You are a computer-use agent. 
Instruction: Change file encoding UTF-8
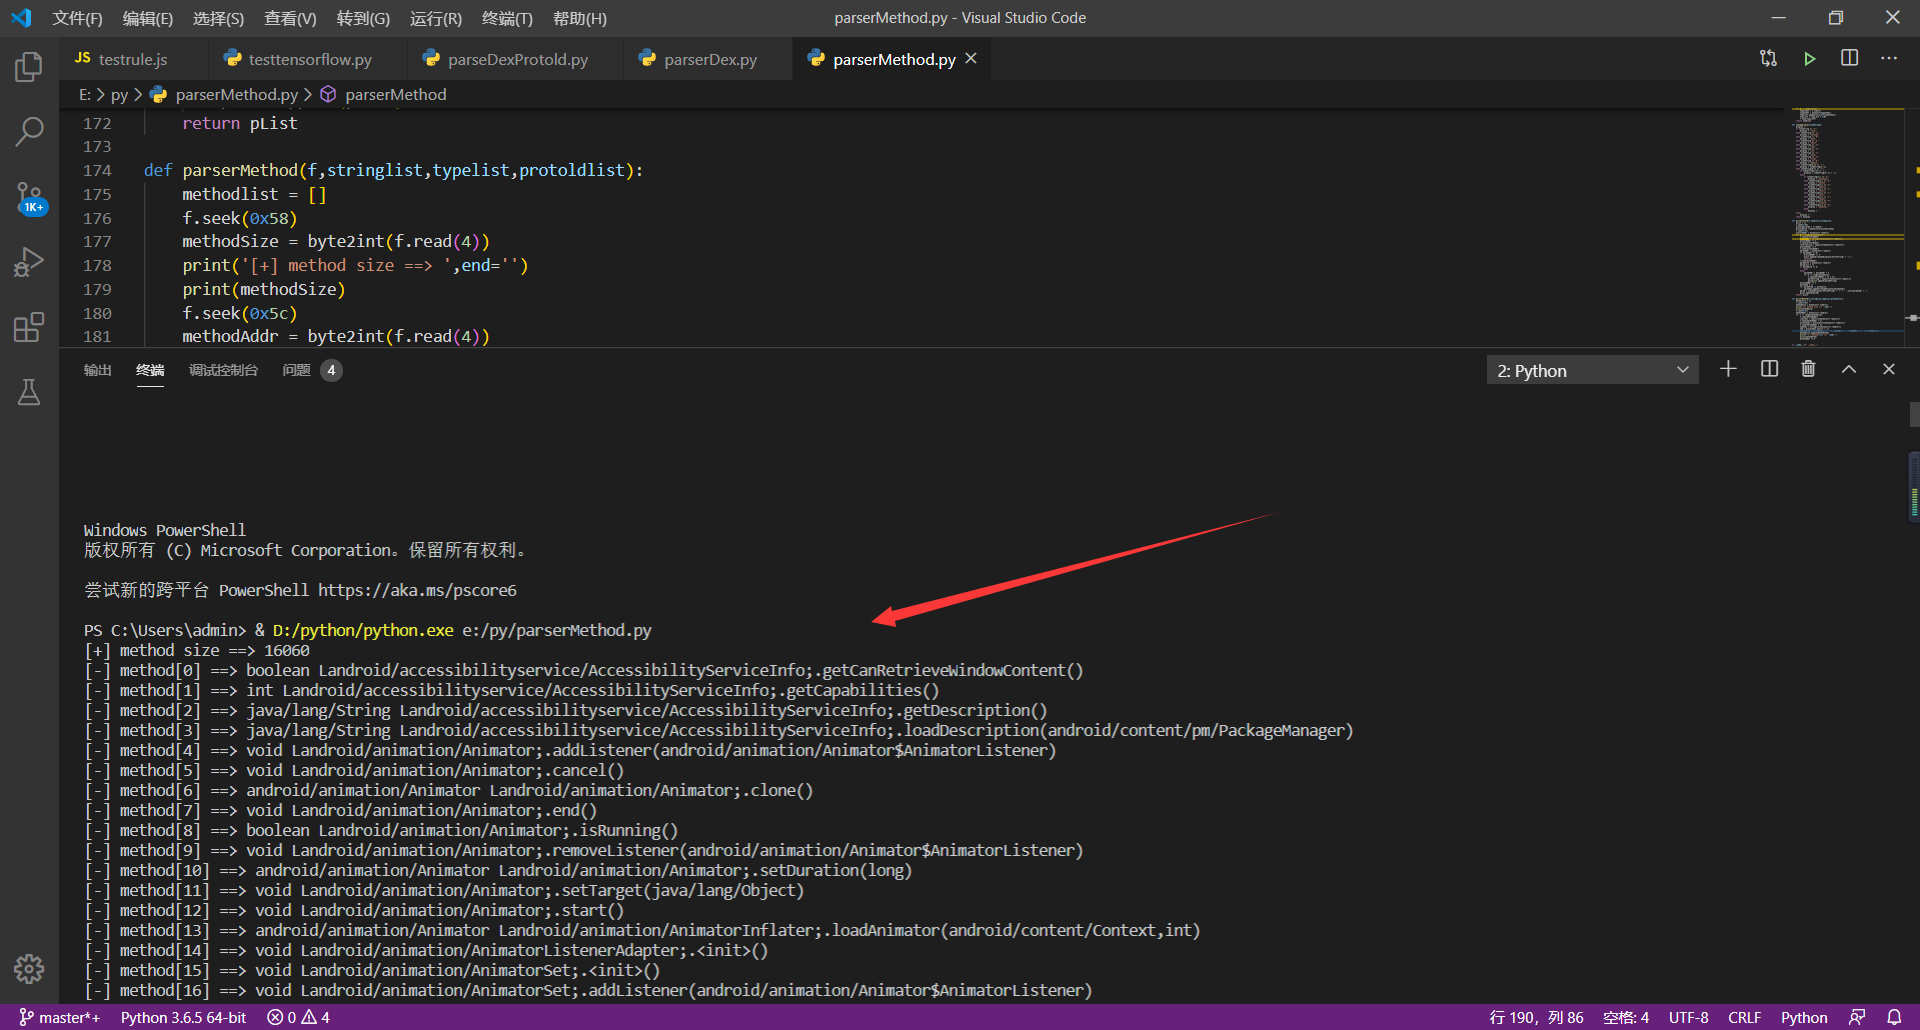click(x=1688, y=1017)
